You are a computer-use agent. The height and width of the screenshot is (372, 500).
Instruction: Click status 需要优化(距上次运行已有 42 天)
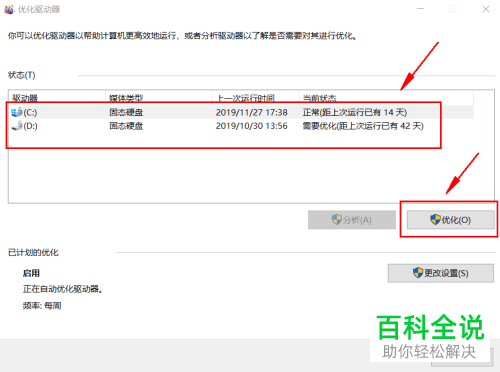pos(363,126)
